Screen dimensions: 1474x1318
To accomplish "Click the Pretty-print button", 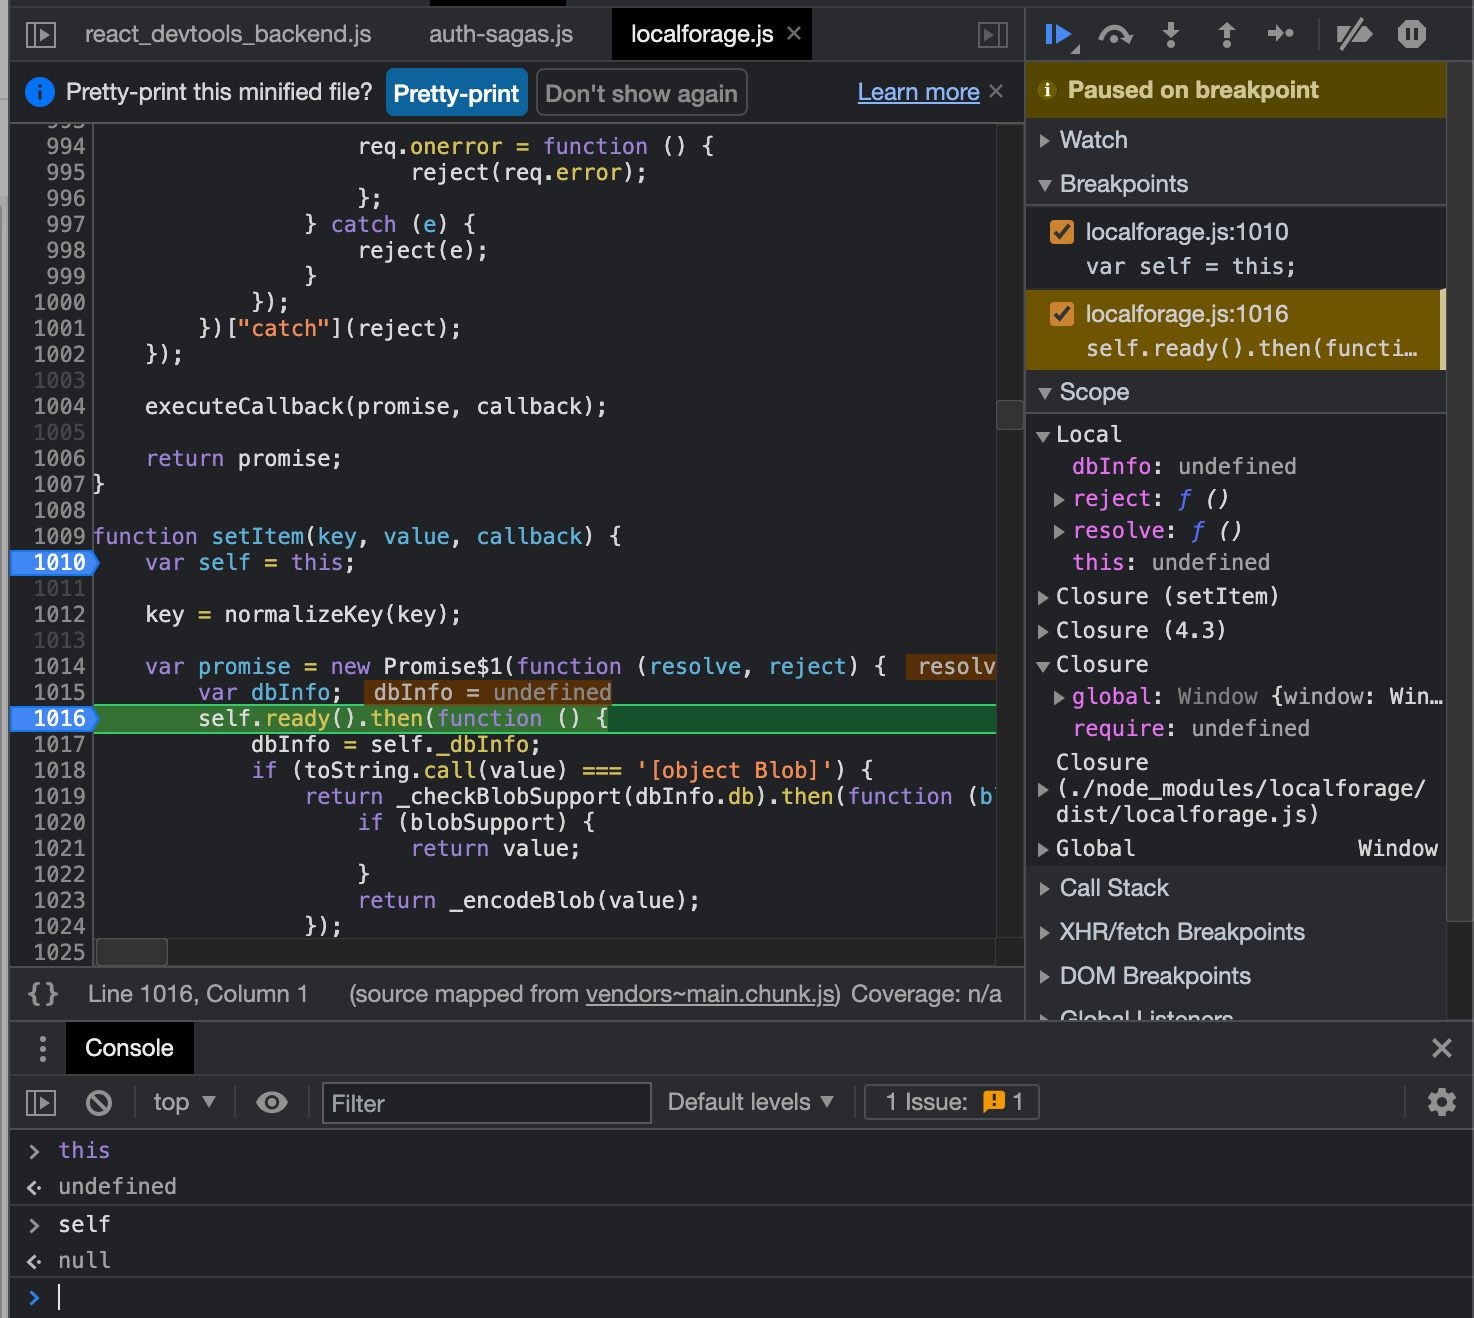I will (x=456, y=92).
